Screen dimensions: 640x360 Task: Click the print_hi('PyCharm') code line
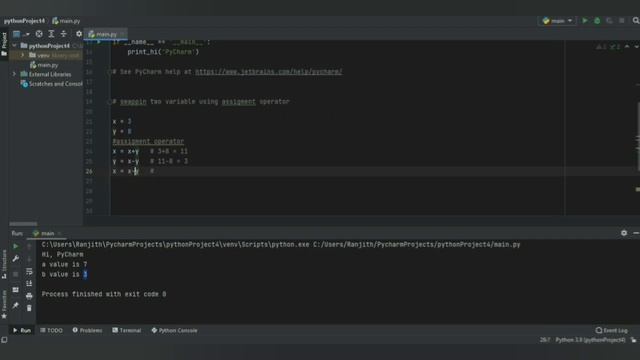(x=163, y=52)
